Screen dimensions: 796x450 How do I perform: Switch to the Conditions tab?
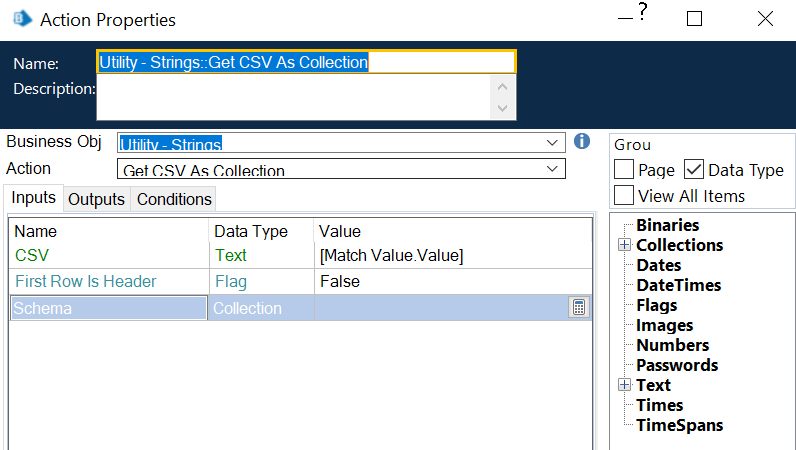174,199
